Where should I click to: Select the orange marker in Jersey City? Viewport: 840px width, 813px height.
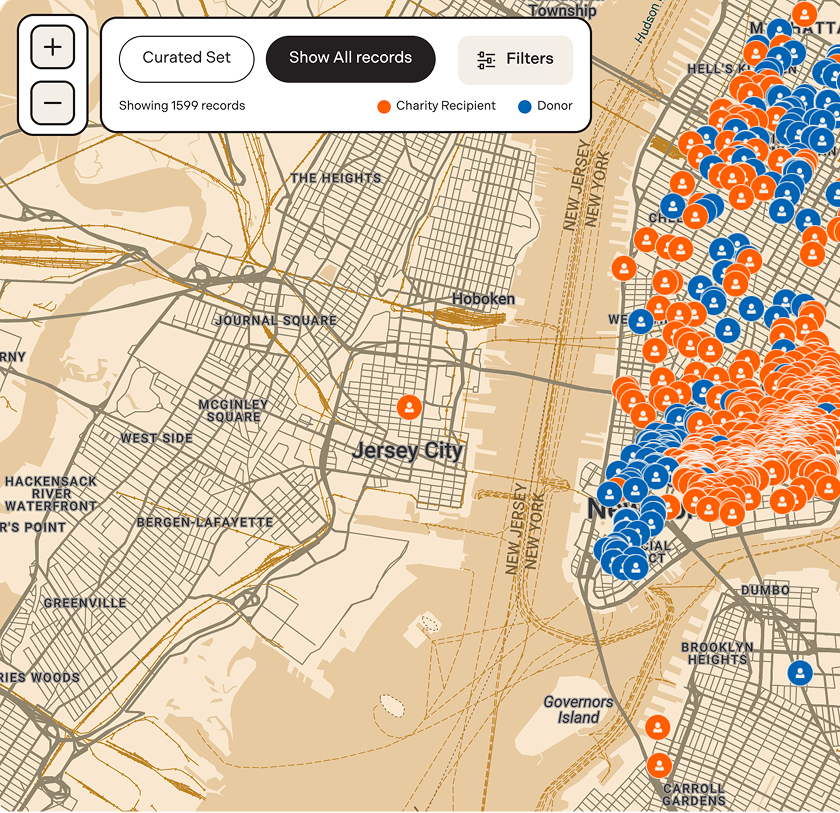click(409, 408)
